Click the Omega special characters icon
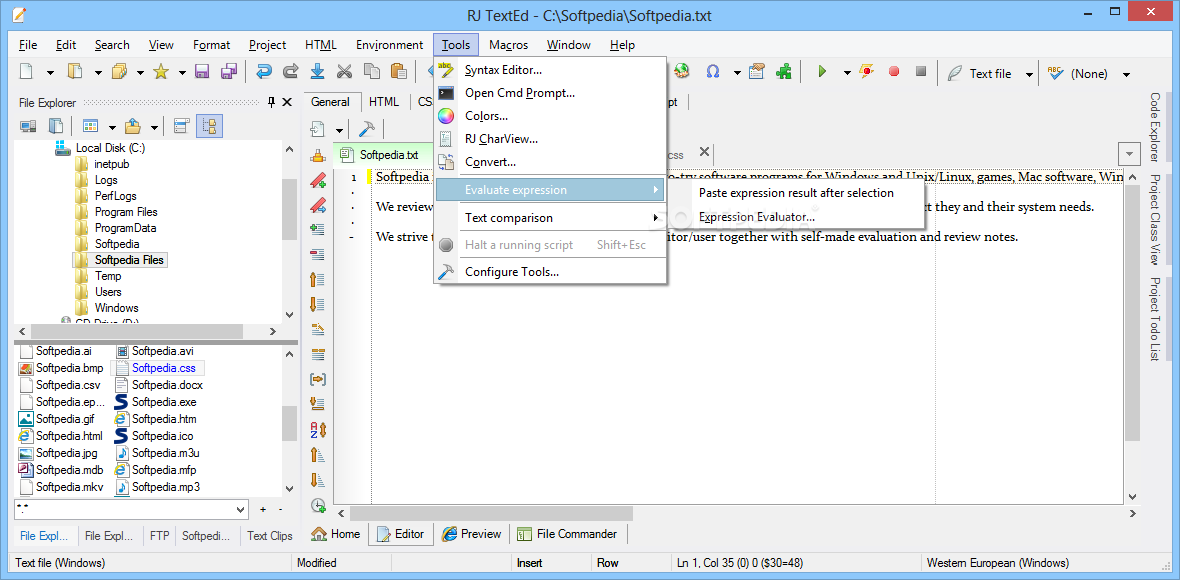This screenshot has height=580, width=1180. tap(713, 72)
